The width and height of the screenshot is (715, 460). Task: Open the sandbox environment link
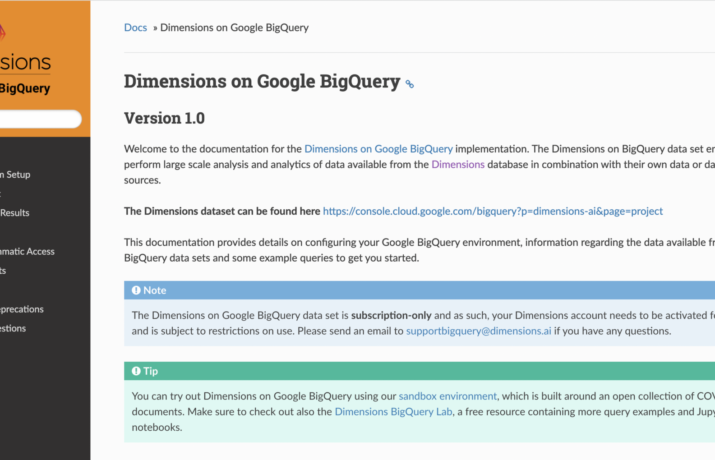pyautogui.click(x=447, y=395)
